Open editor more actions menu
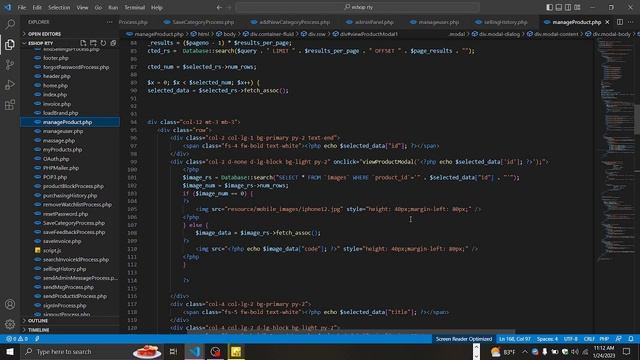Image resolution: width=640 pixels, height=360 pixels. [x=631, y=22]
